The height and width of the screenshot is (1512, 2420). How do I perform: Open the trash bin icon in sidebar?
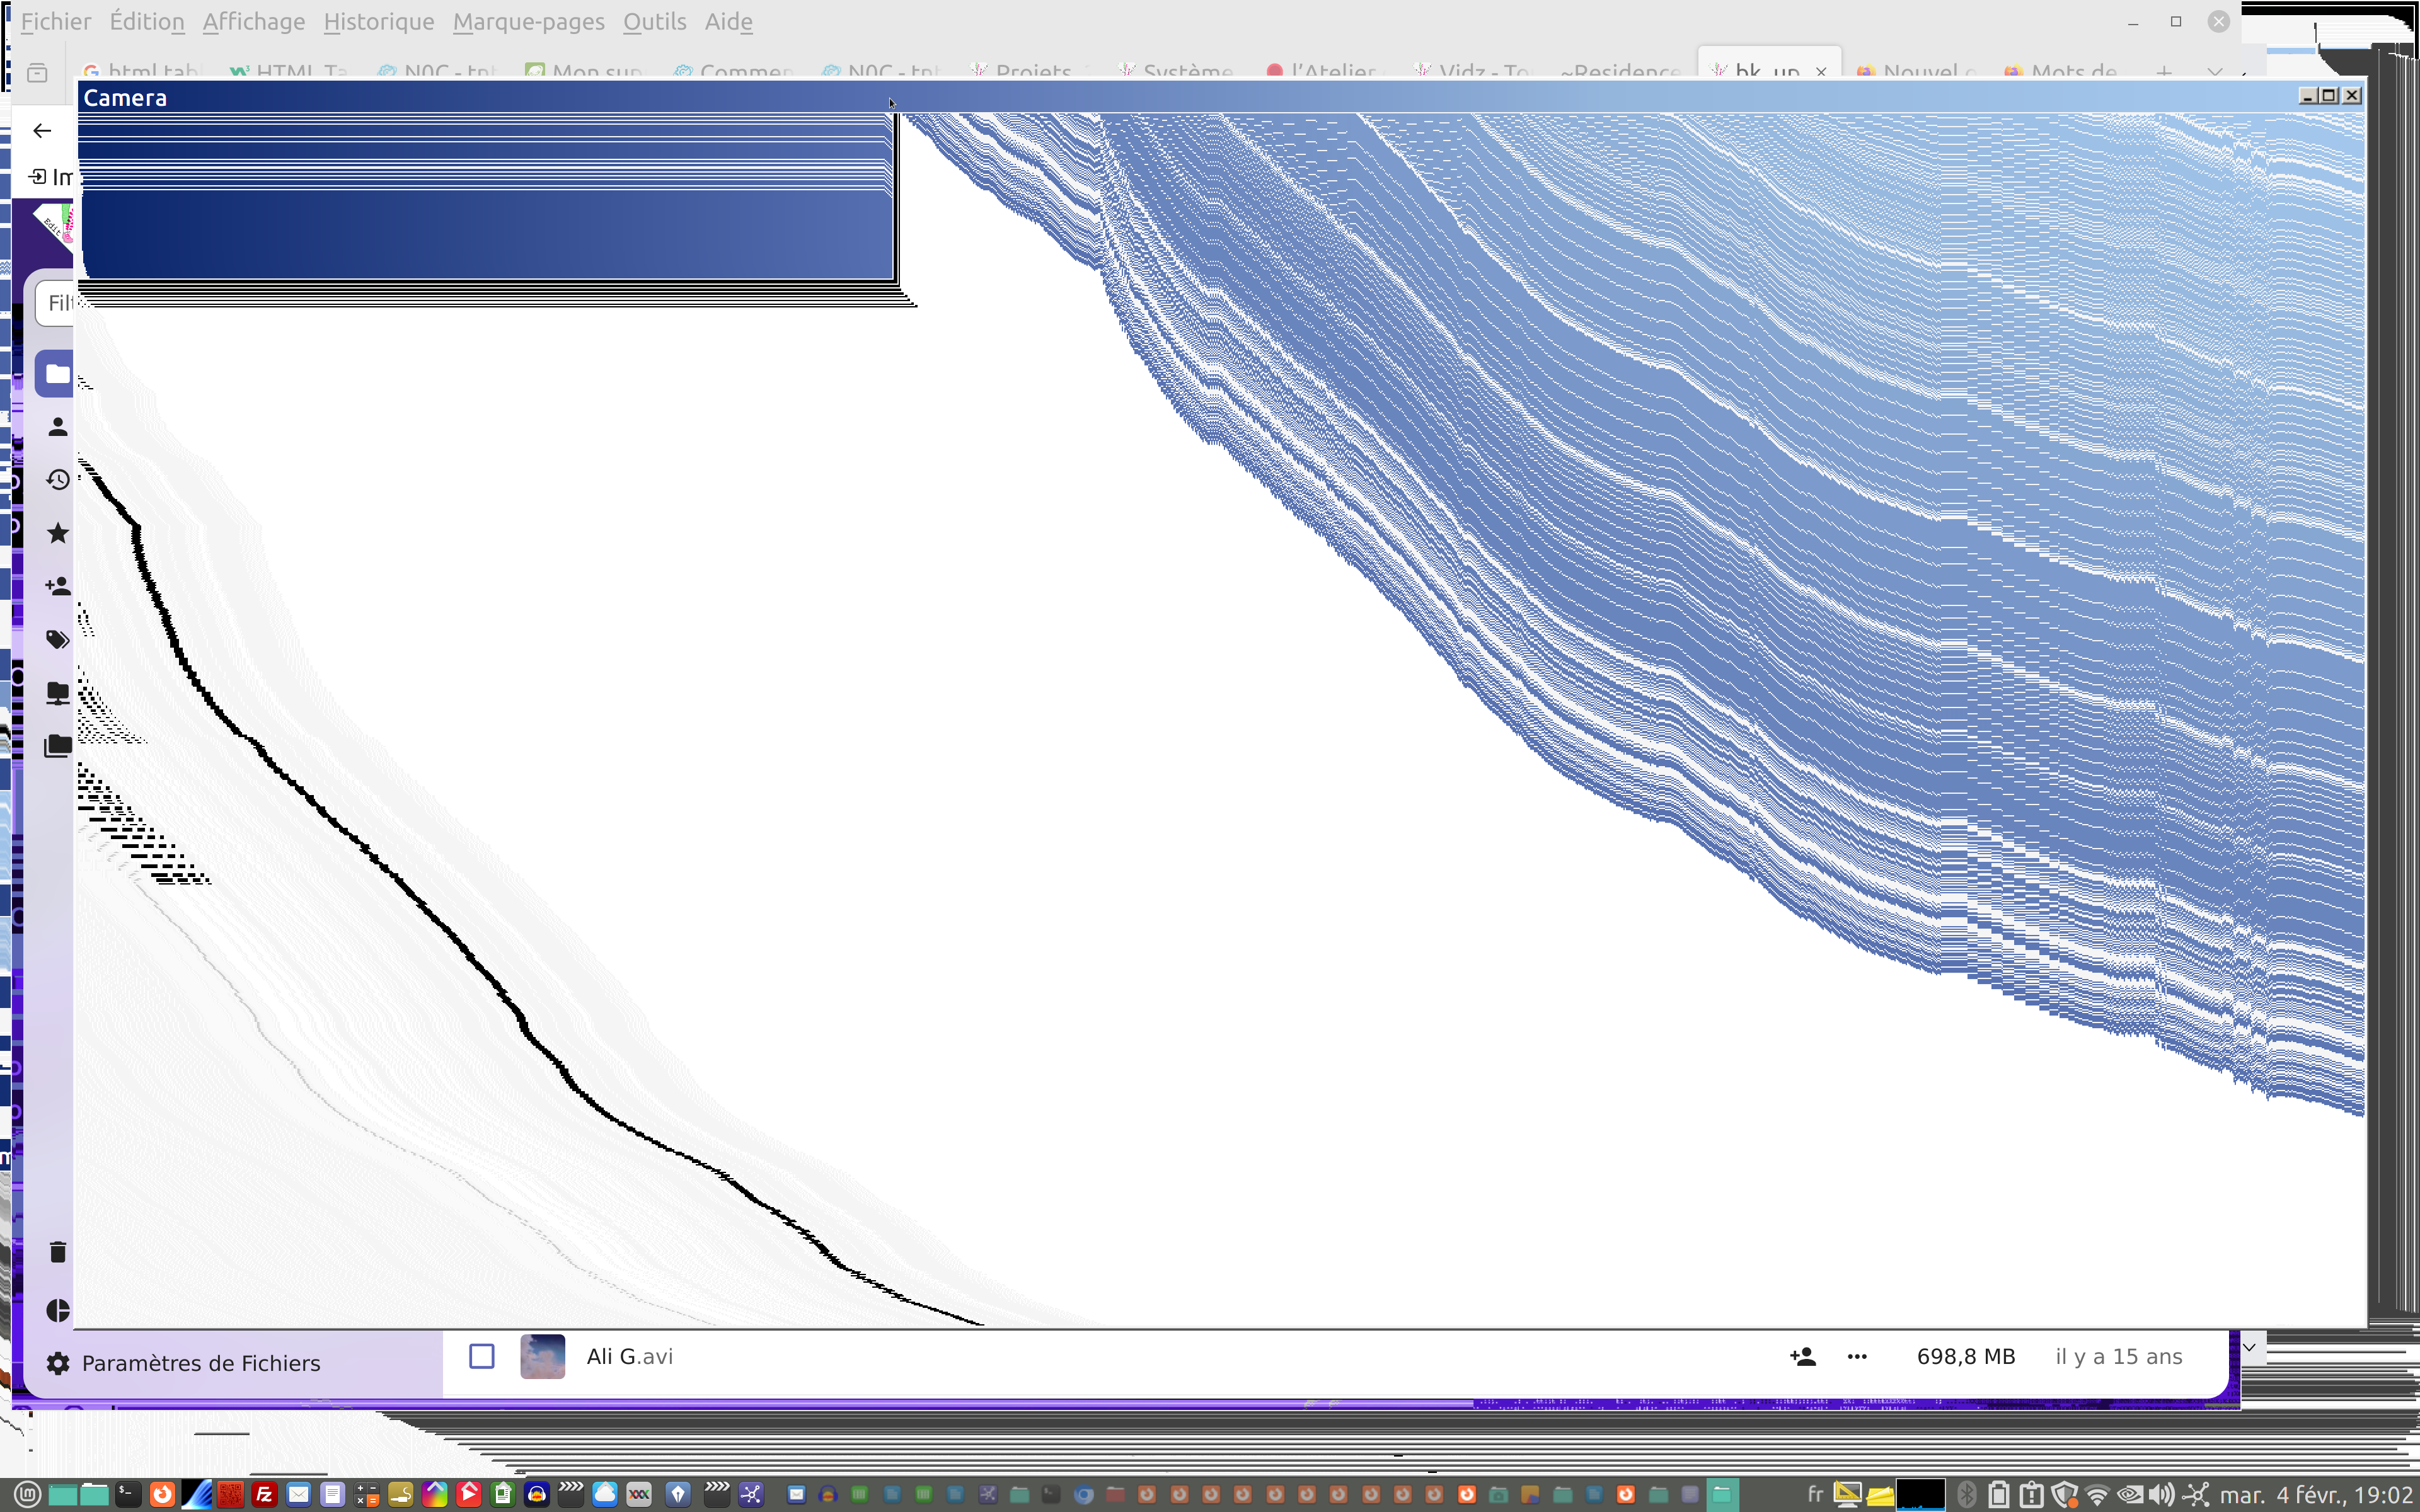coord(57,1252)
